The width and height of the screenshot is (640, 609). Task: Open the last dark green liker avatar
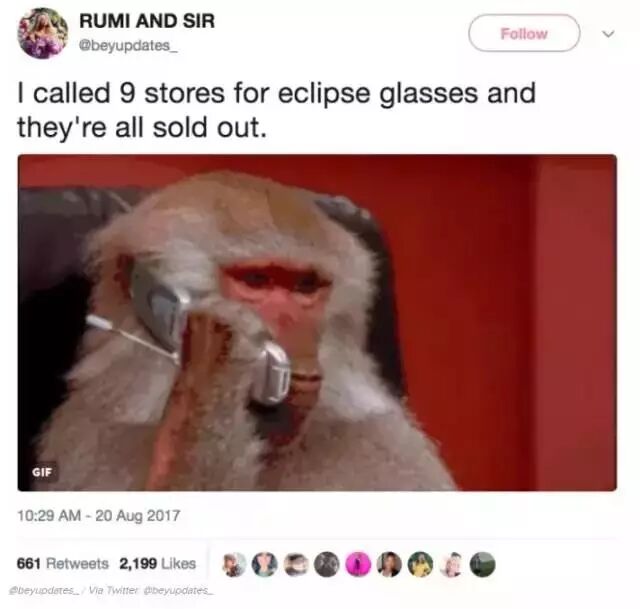[482, 565]
